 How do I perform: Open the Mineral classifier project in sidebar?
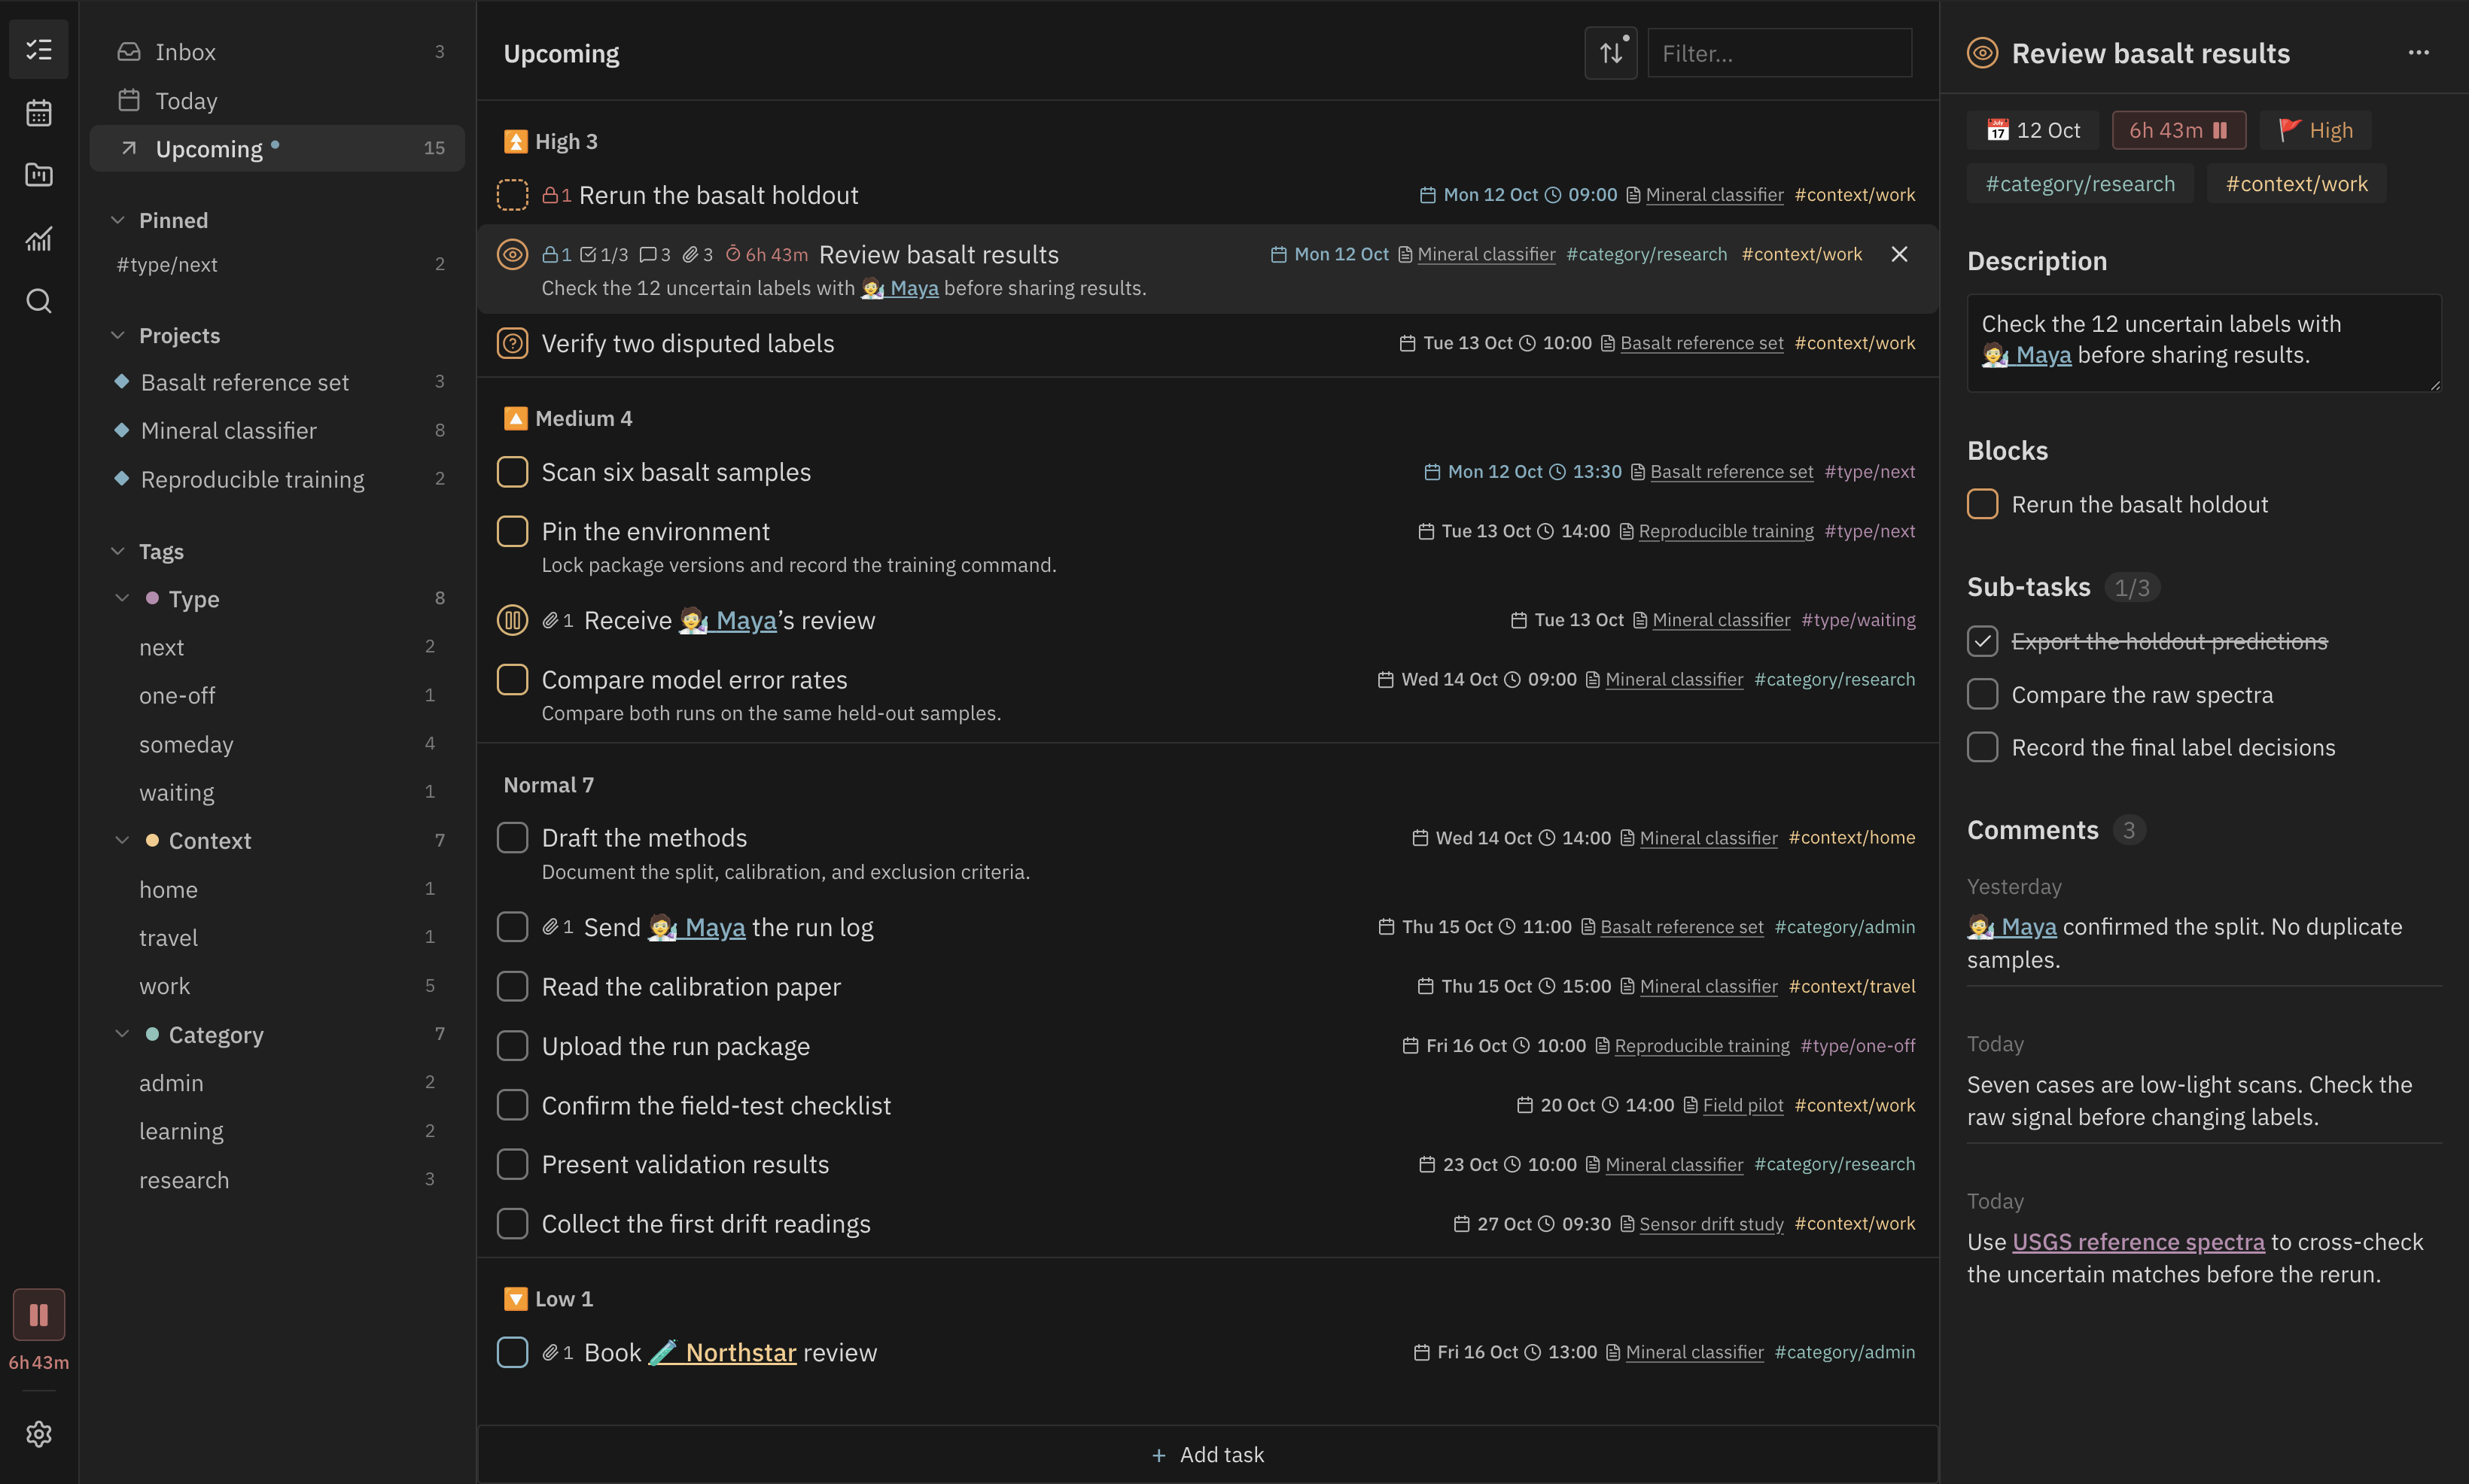click(277, 430)
